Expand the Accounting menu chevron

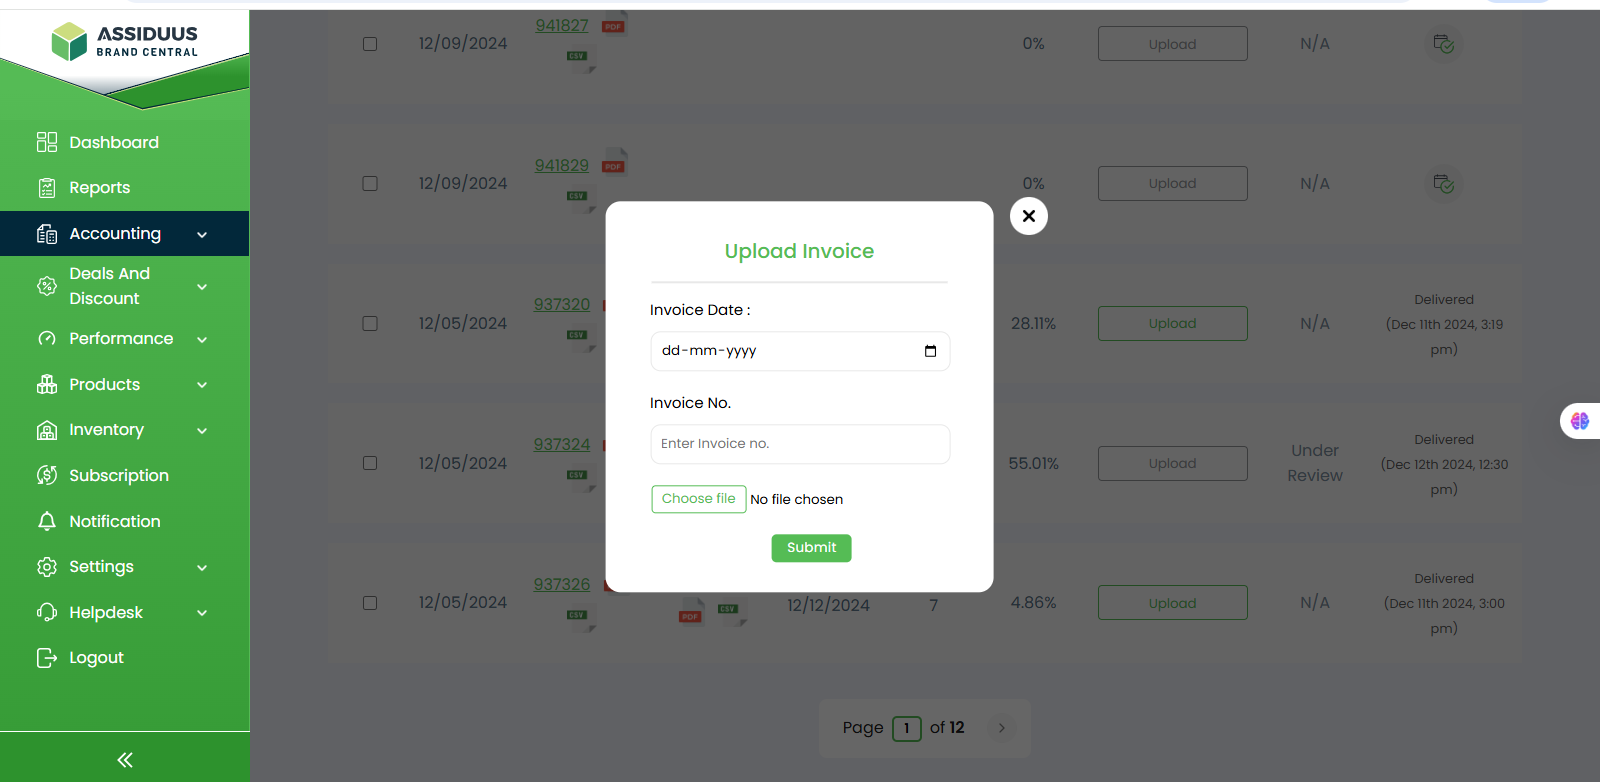[x=202, y=235]
